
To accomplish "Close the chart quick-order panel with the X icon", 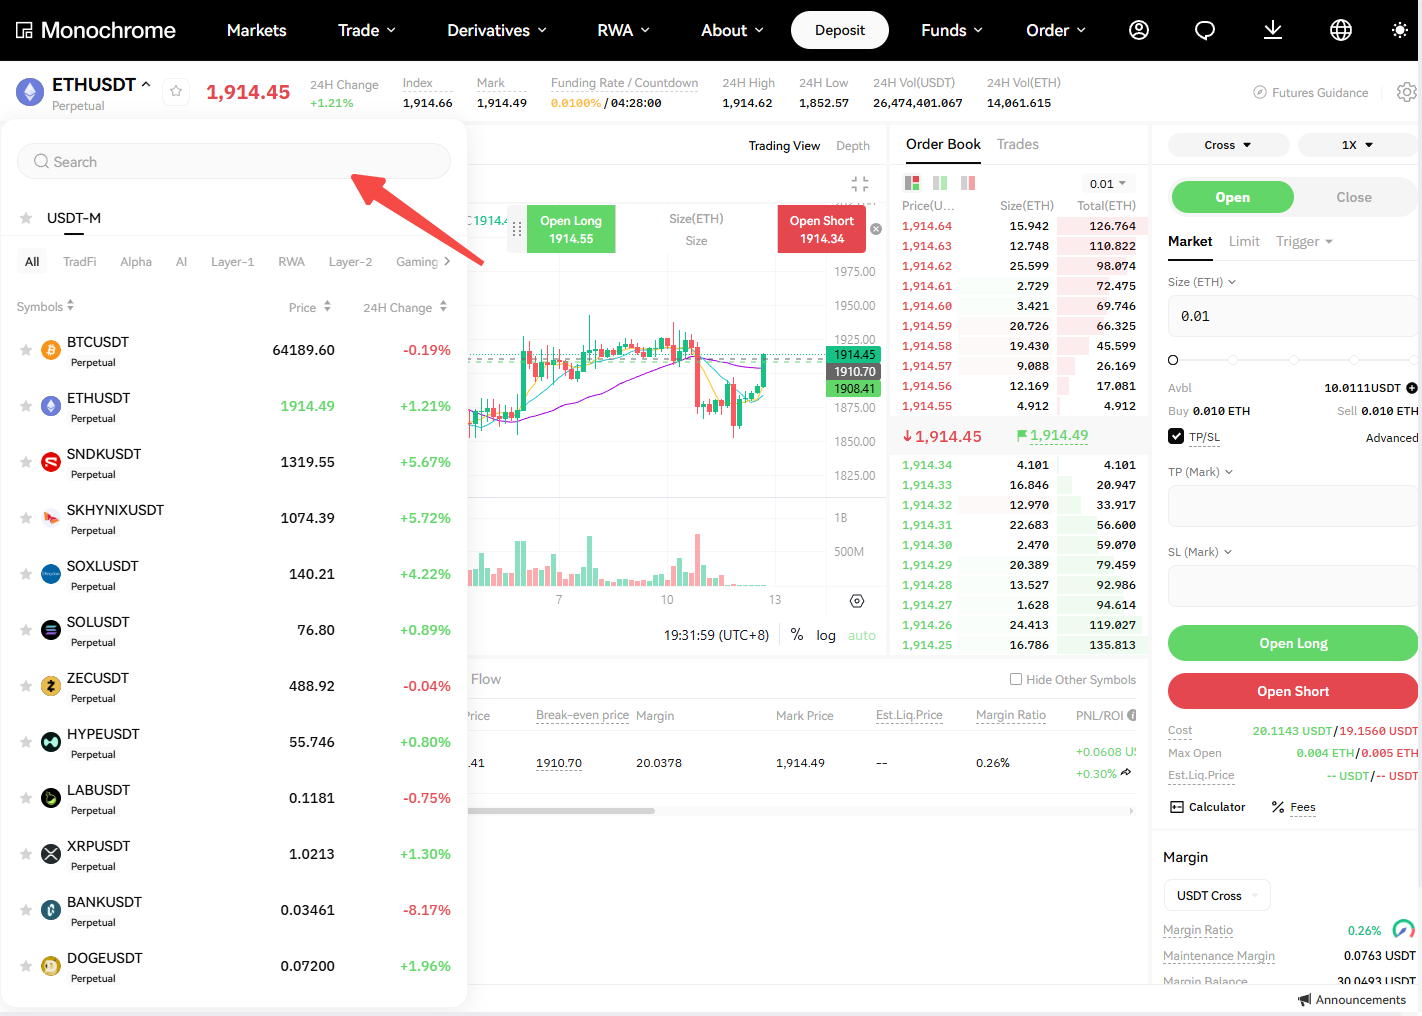I will coord(876,229).
